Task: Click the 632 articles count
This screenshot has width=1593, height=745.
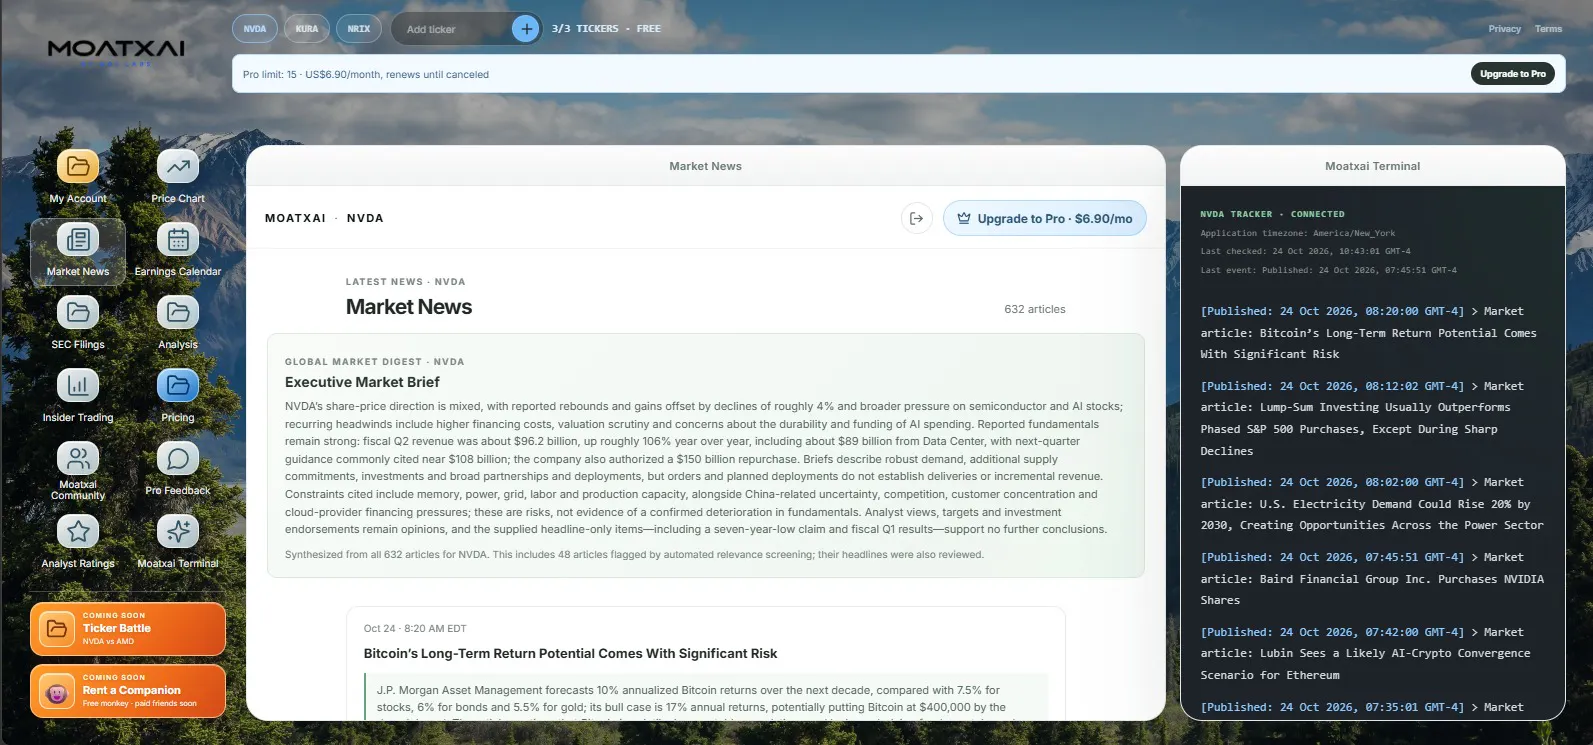Action: (1034, 310)
